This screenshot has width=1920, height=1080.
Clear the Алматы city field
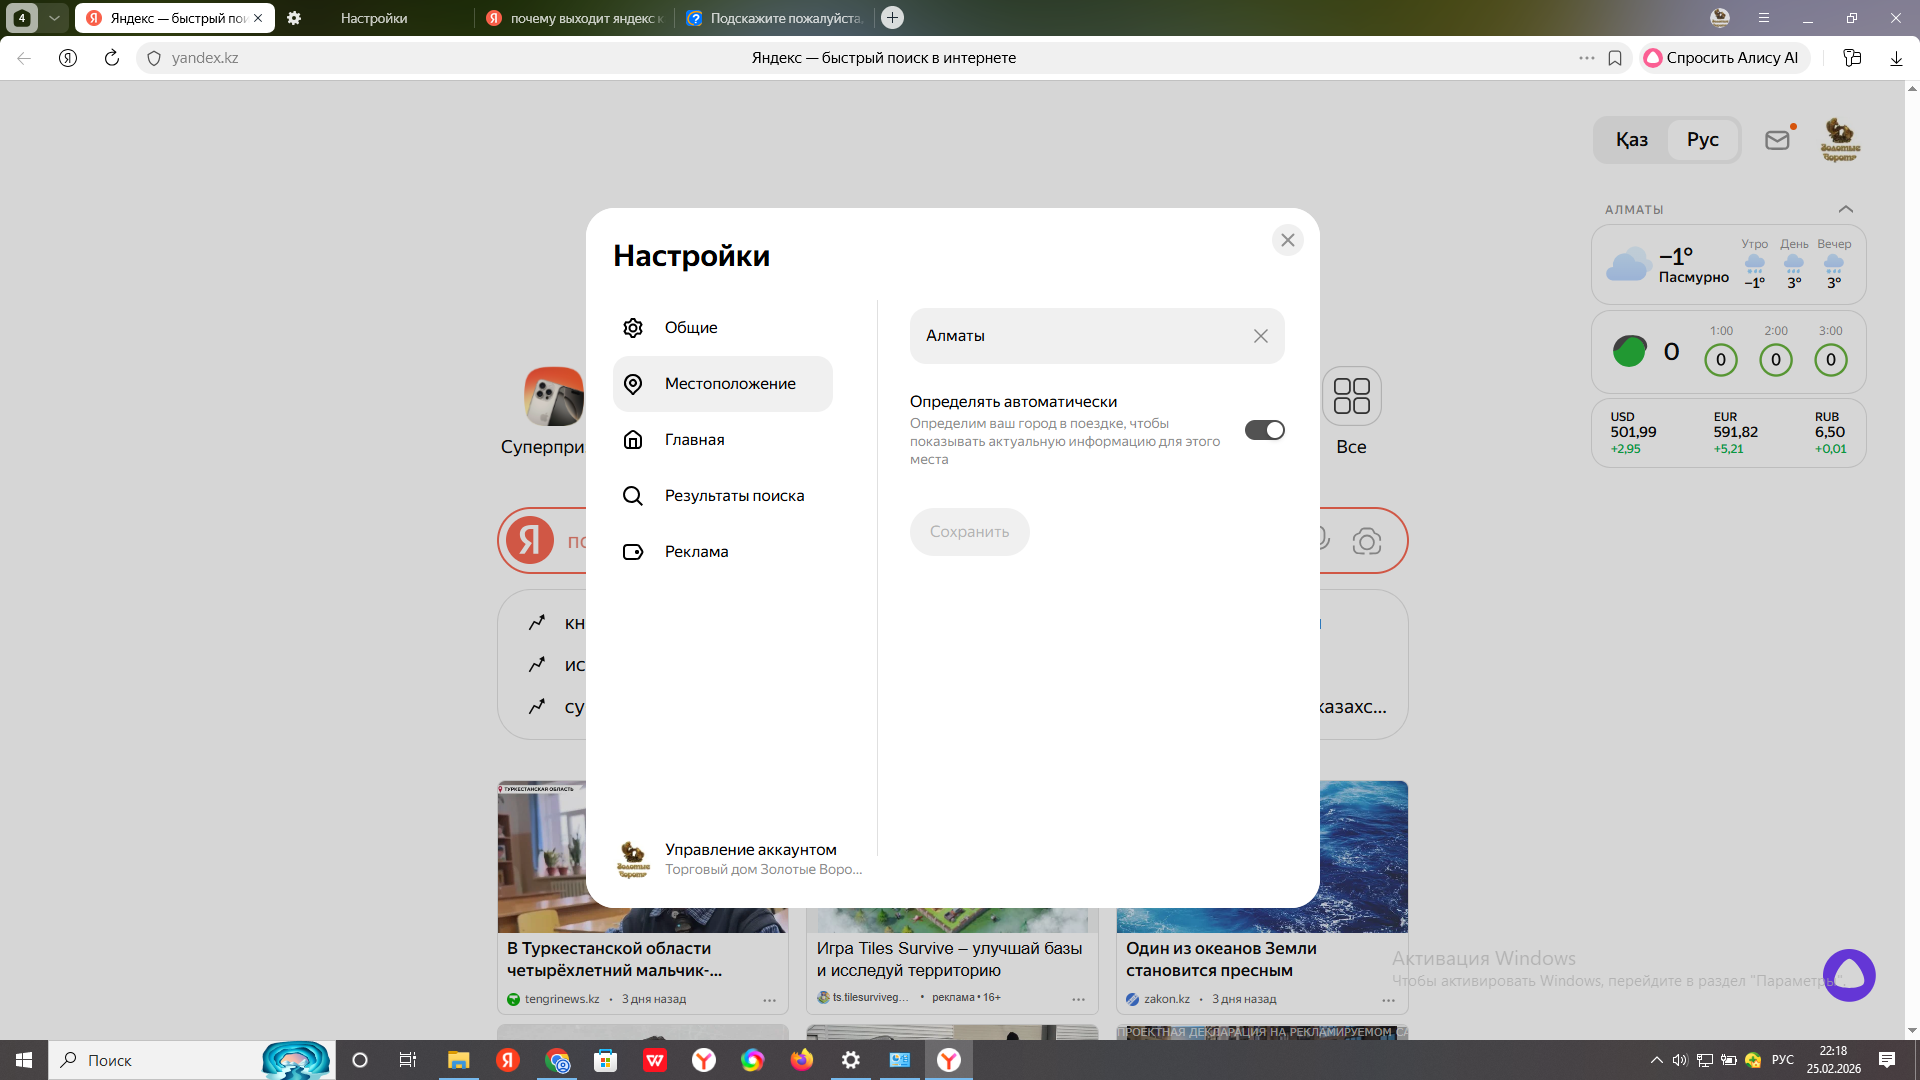click(x=1260, y=336)
